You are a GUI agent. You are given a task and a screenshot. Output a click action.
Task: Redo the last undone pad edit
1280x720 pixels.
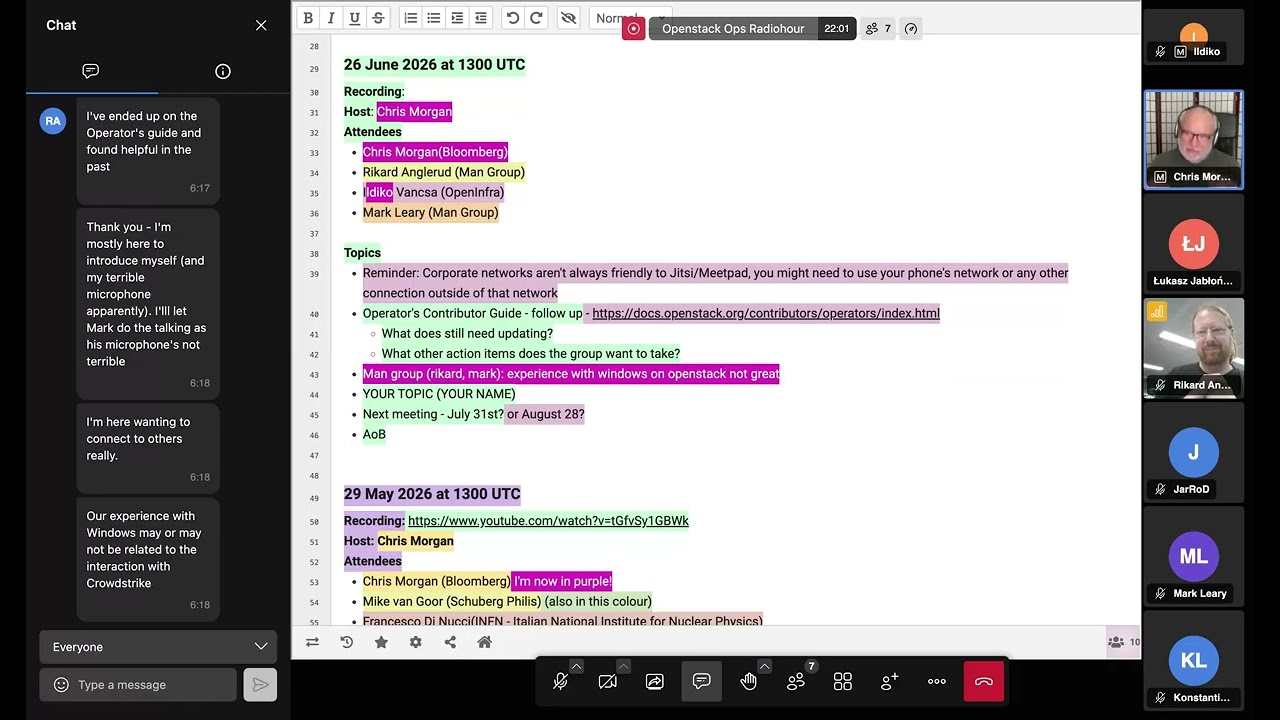536,18
